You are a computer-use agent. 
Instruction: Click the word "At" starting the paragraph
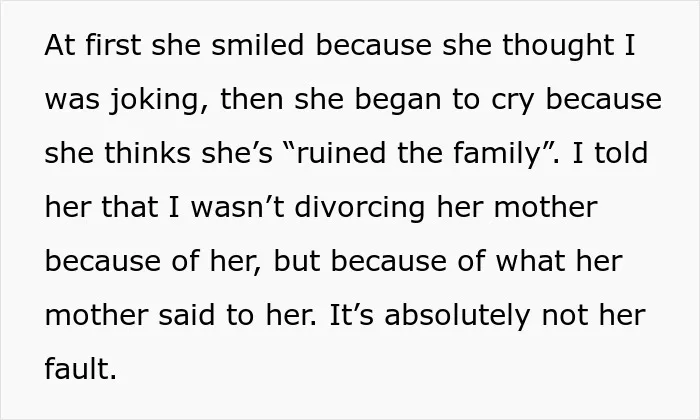[x=61, y=45]
